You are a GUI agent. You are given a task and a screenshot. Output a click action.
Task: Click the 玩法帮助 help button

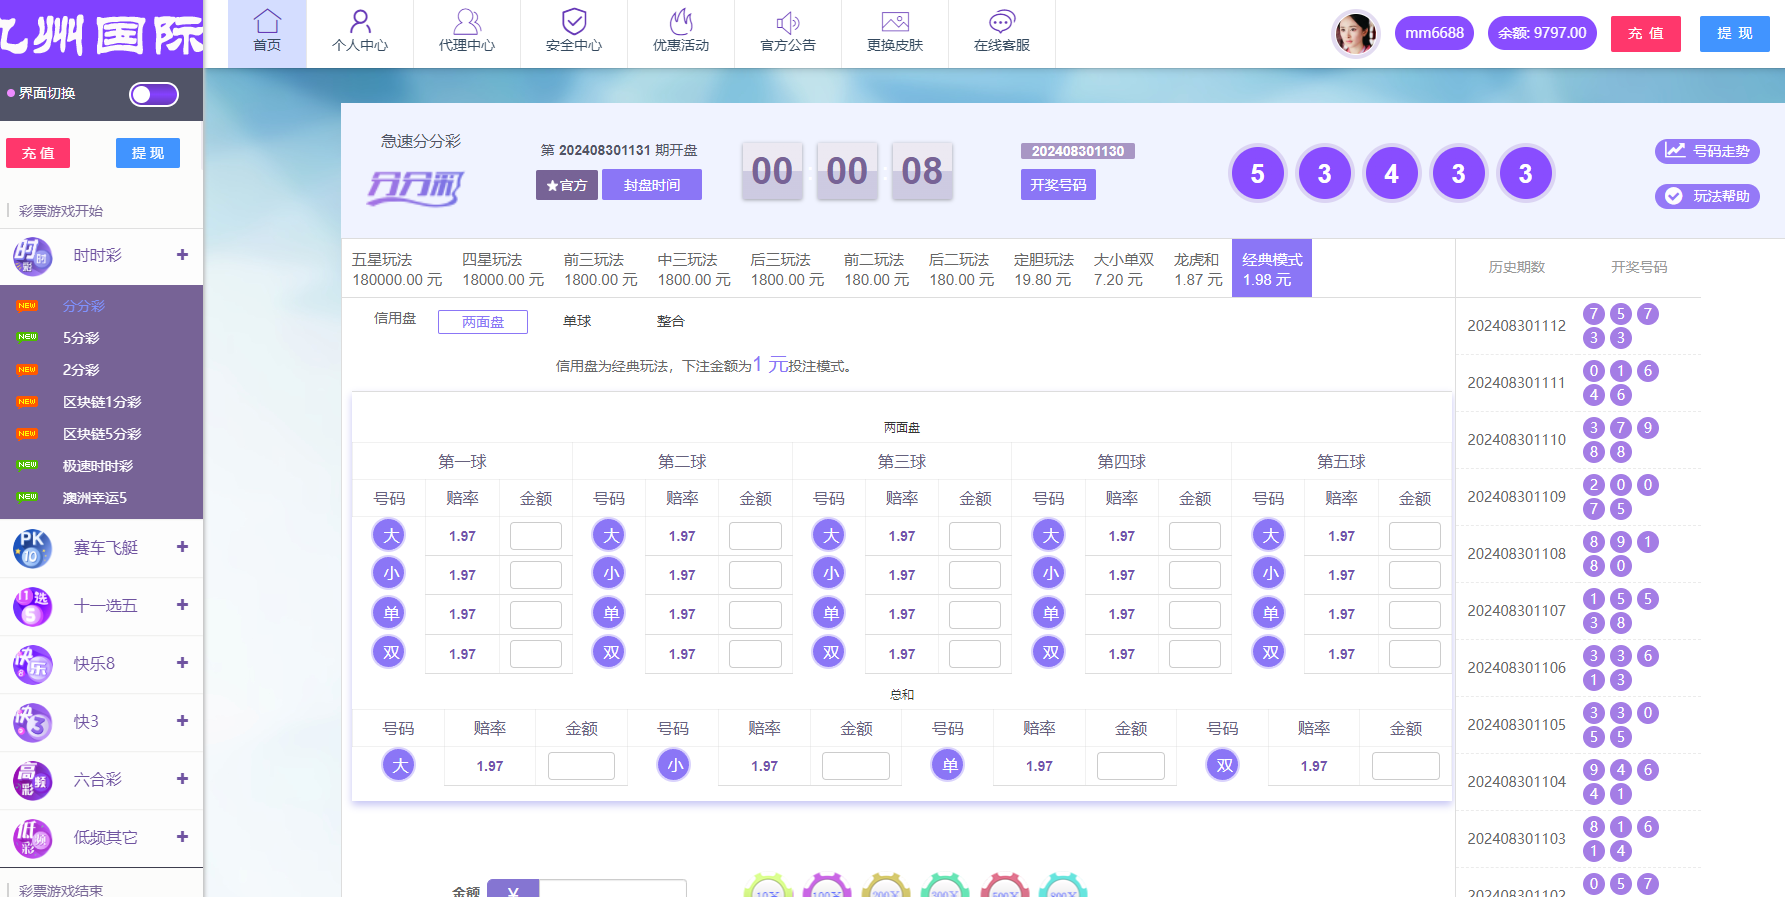[1707, 196]
